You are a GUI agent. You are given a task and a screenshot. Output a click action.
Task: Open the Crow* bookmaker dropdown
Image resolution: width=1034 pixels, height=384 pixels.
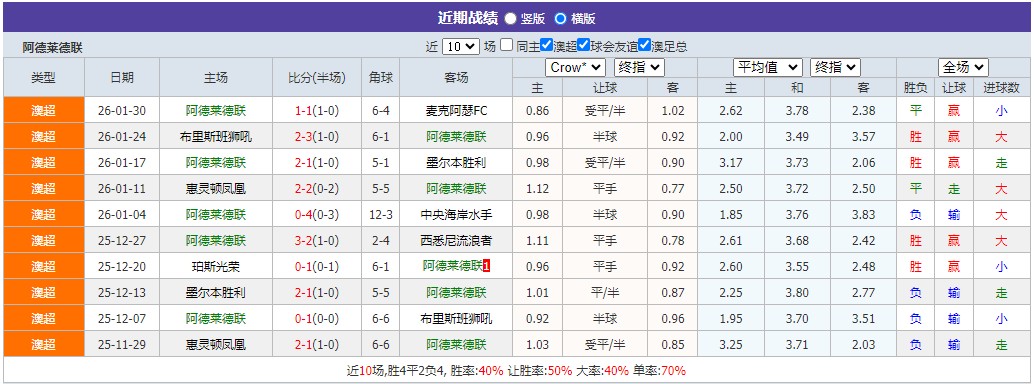[575, 67]
